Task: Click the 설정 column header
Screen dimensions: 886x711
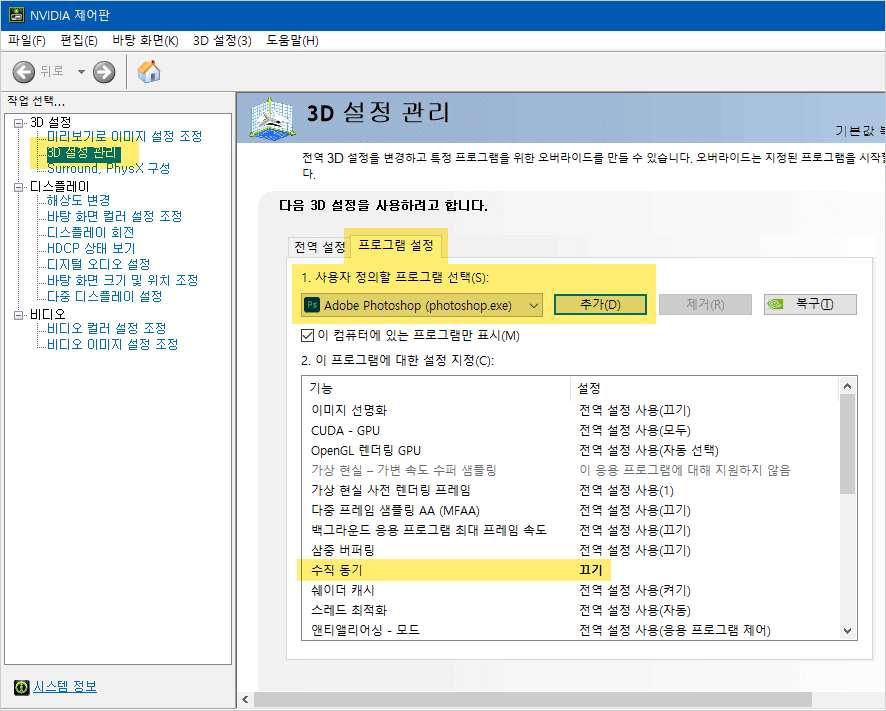Action: [x=704, y=388]
